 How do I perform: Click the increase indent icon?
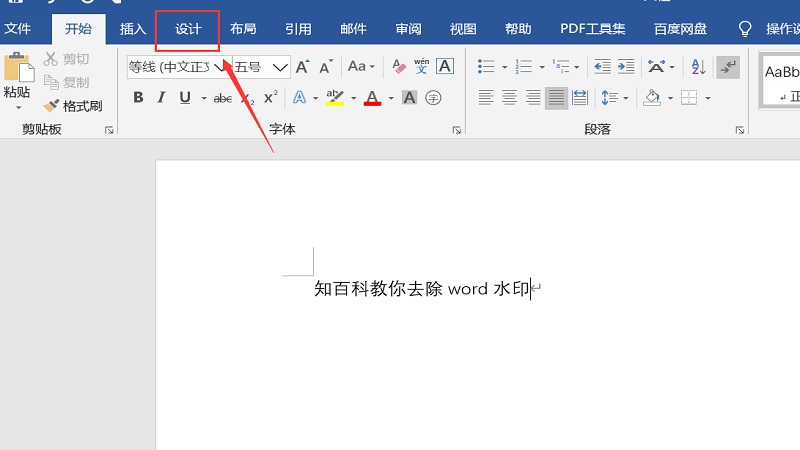point(626,67)
